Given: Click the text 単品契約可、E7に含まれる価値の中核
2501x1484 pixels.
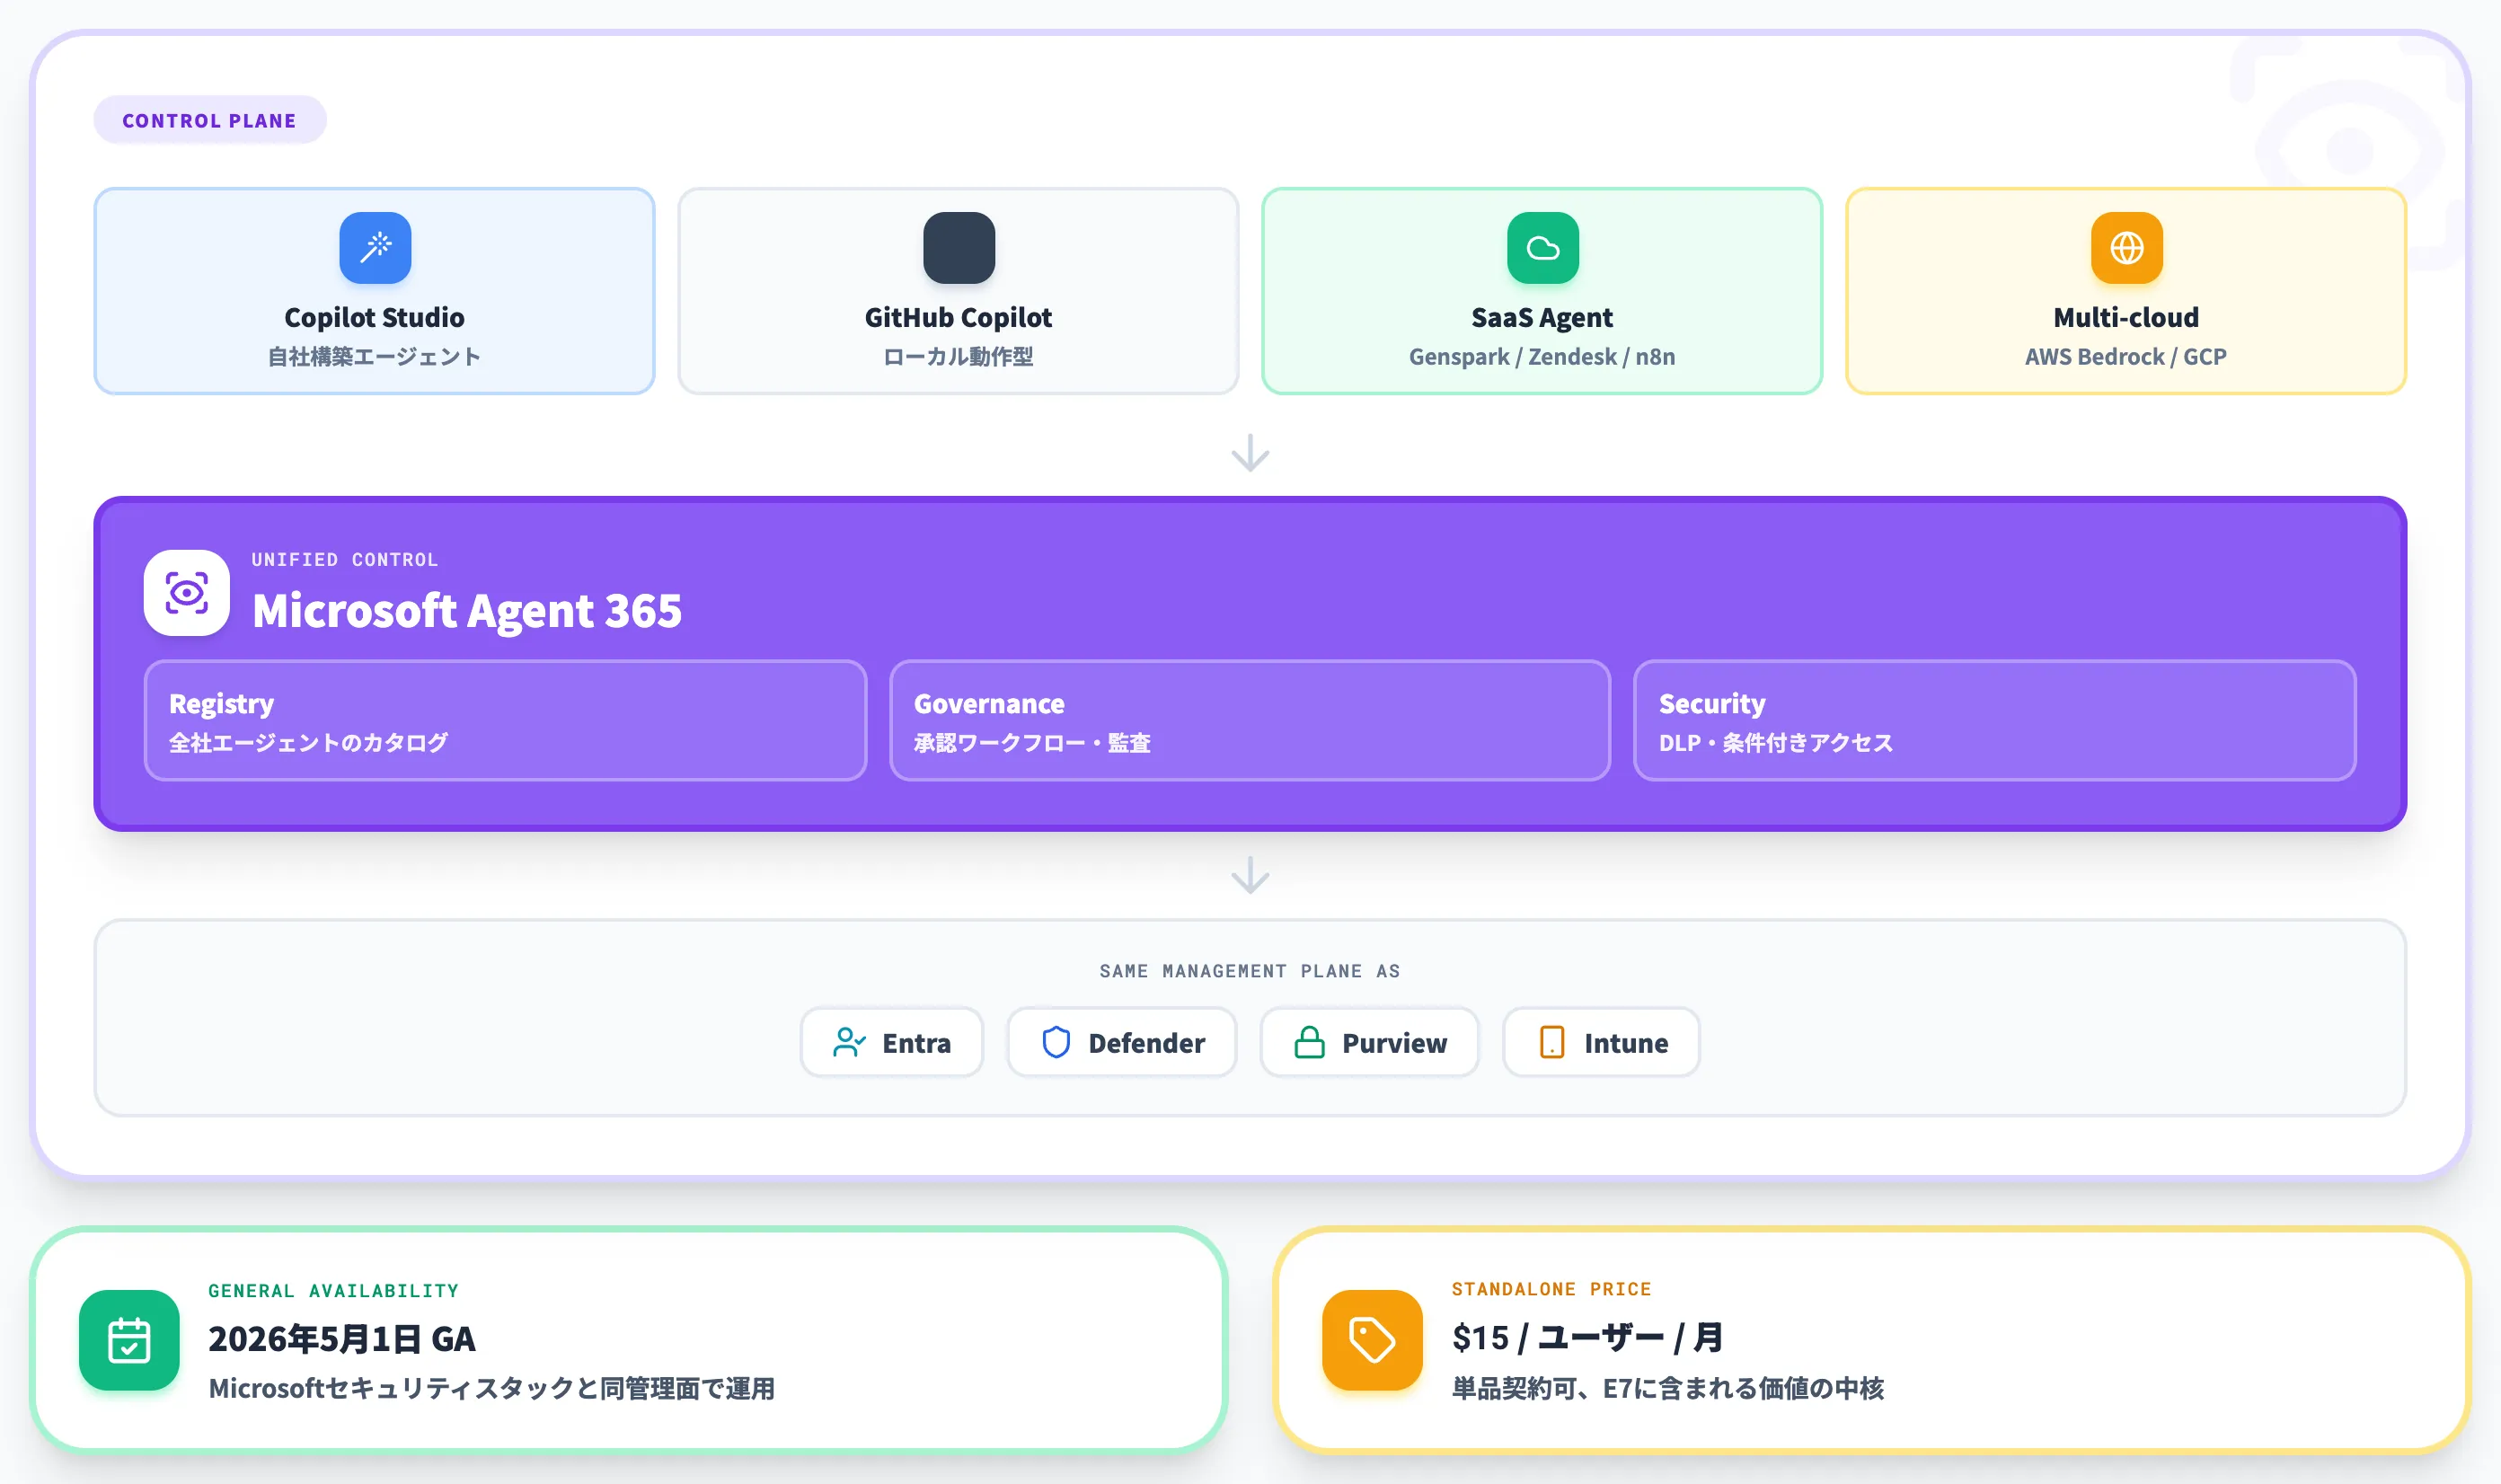Looking at the screenshot, I should click(1668, 1389).
